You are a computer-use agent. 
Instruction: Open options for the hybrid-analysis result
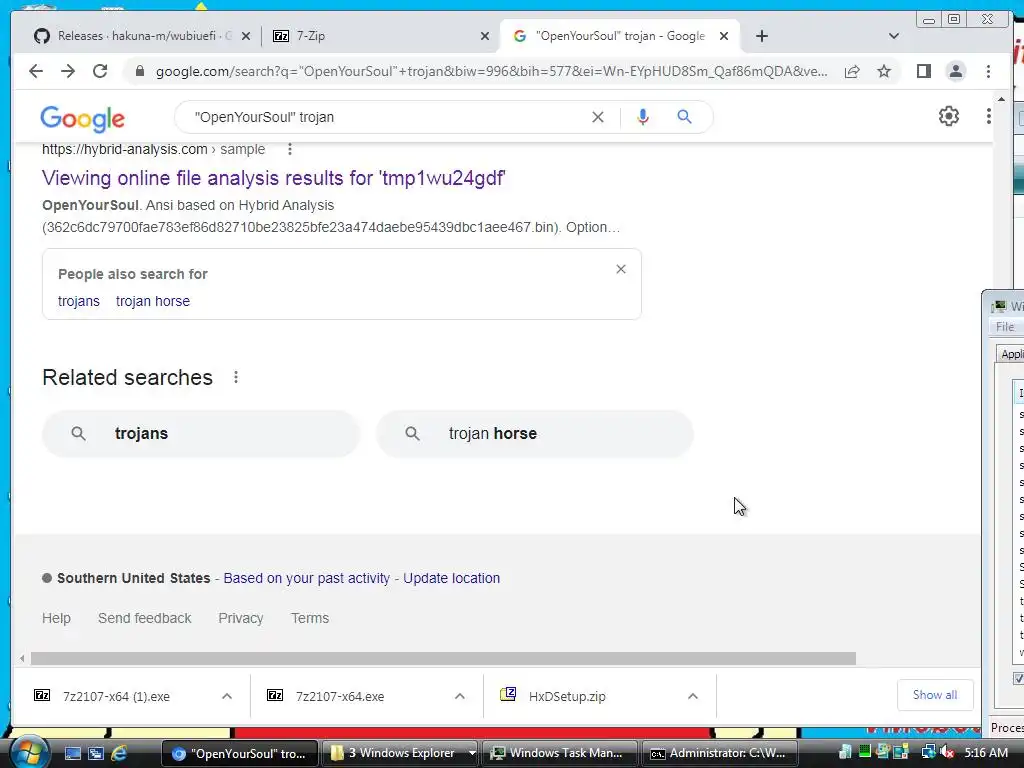click(x=290, y=150)
